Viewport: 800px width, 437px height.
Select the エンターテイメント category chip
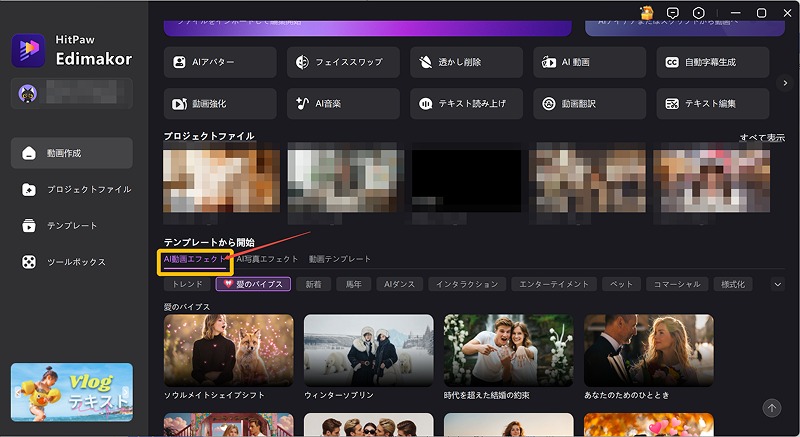554,284
